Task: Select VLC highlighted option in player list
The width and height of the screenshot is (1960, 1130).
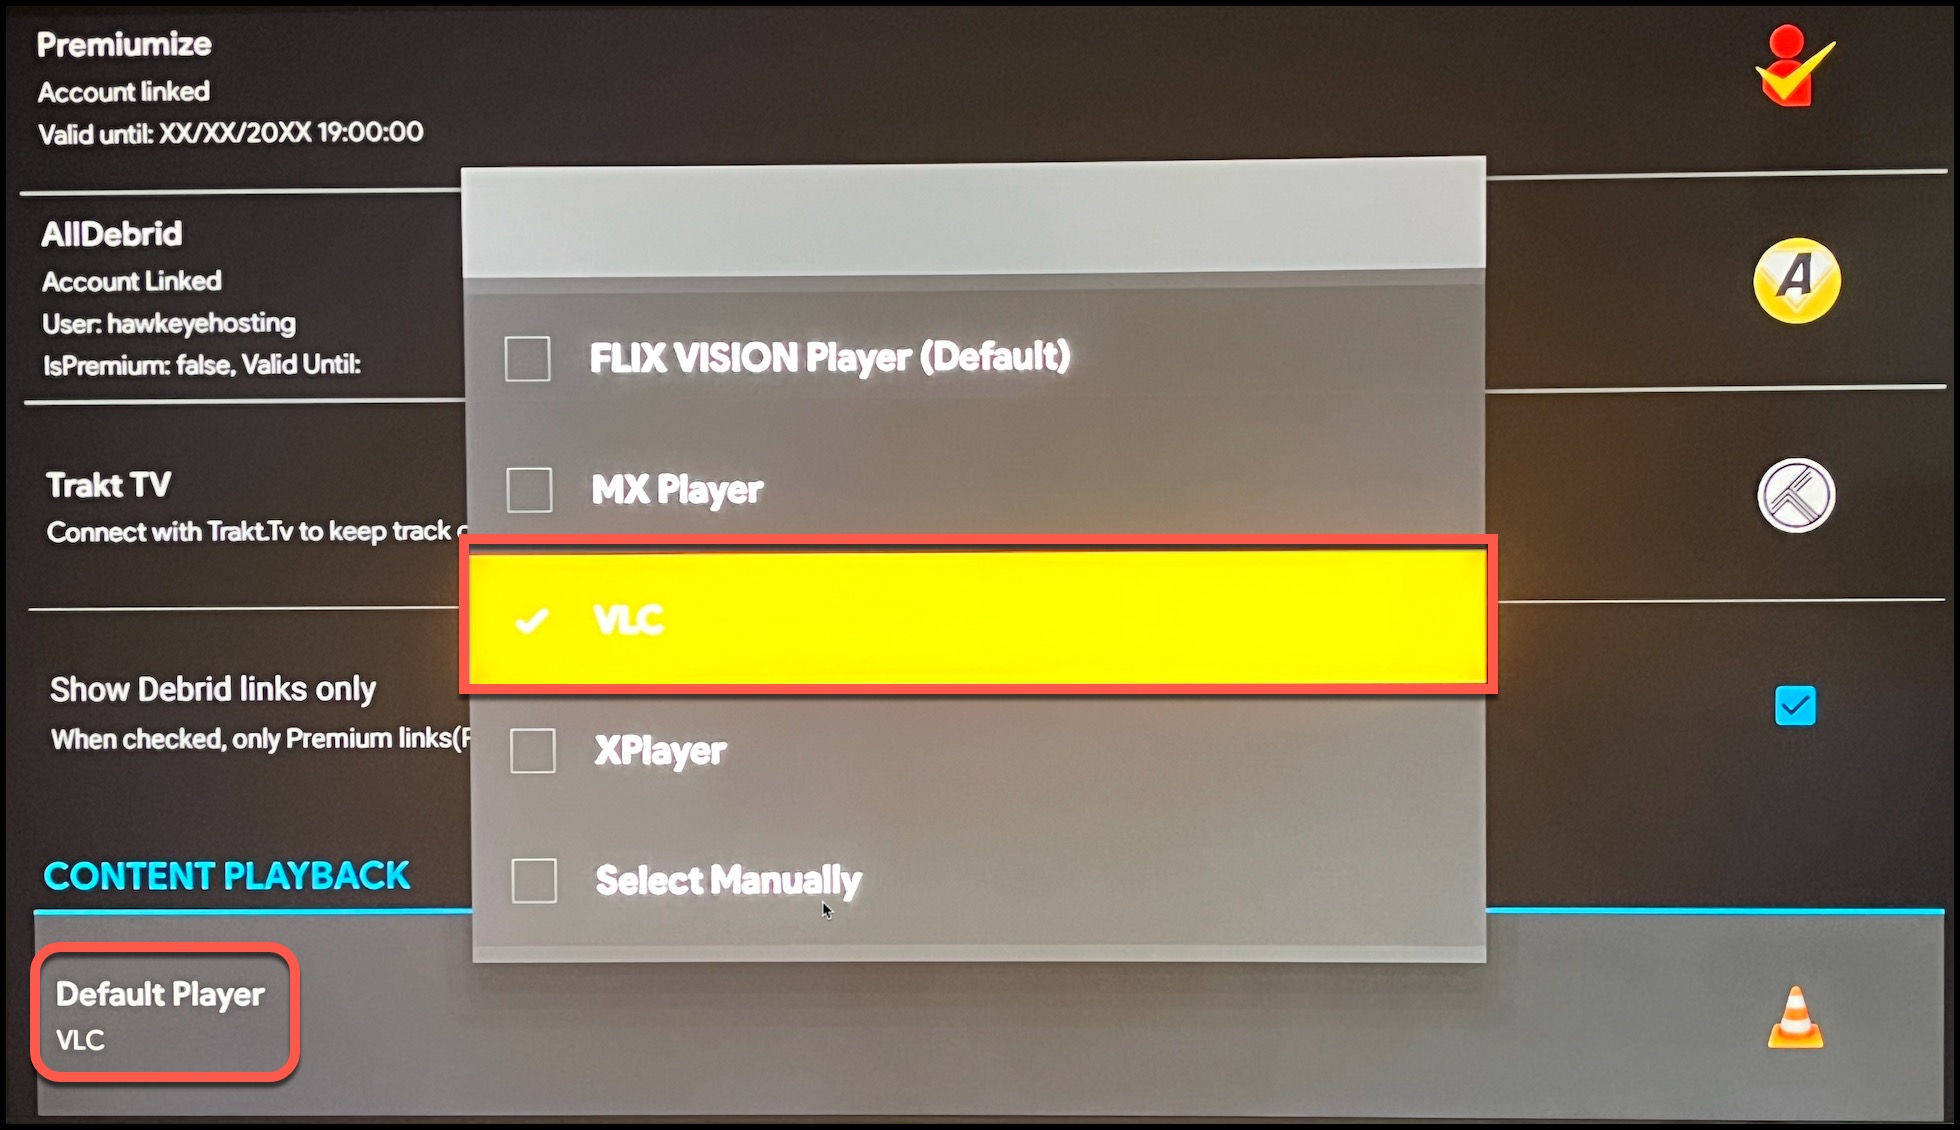Action: tap(978, 617)
